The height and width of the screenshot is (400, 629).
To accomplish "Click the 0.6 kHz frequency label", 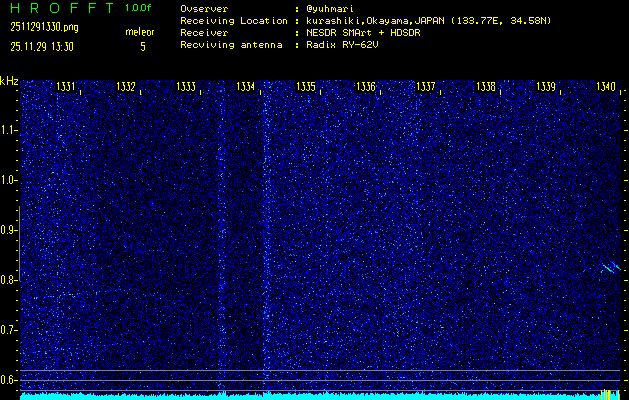I will point(8,380).
